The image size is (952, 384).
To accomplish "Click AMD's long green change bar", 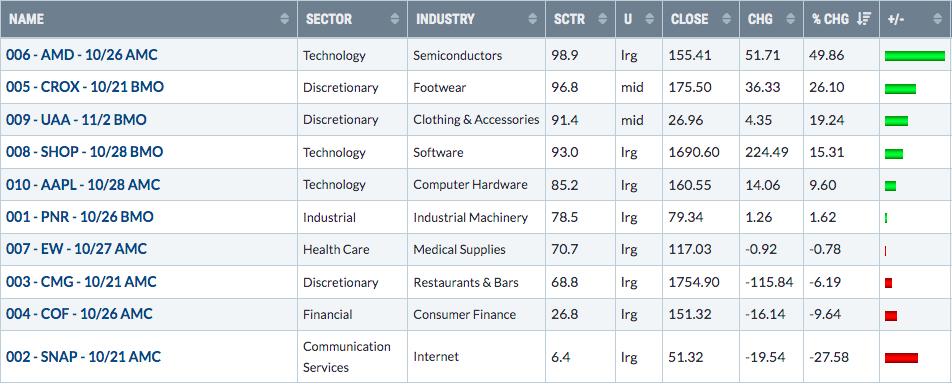I will tap(914, 56).
